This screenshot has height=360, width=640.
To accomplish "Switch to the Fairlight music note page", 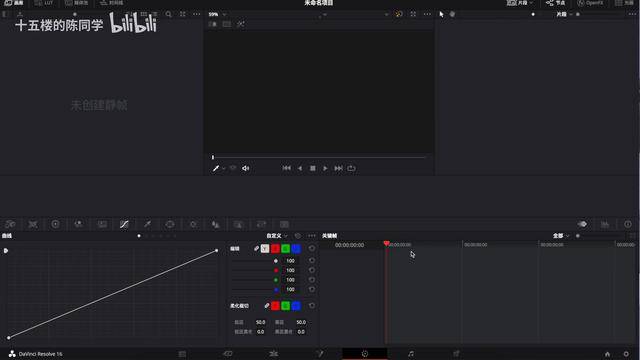I will point(411,354).
